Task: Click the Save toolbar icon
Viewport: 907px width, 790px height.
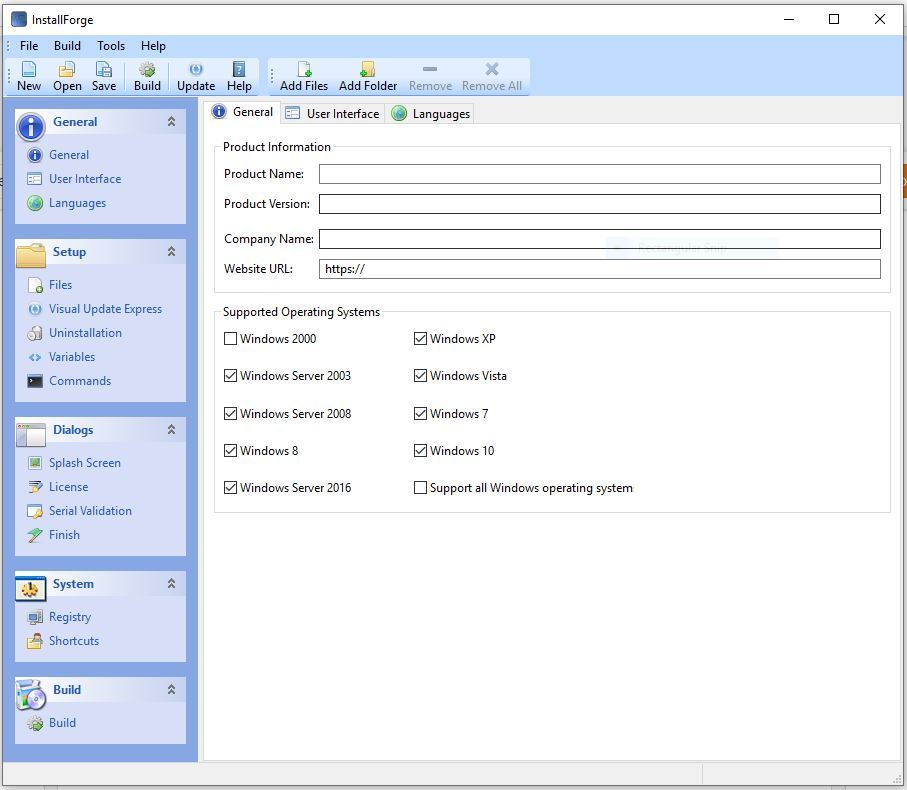Action: pyautogui.click(x=104, y=69)
